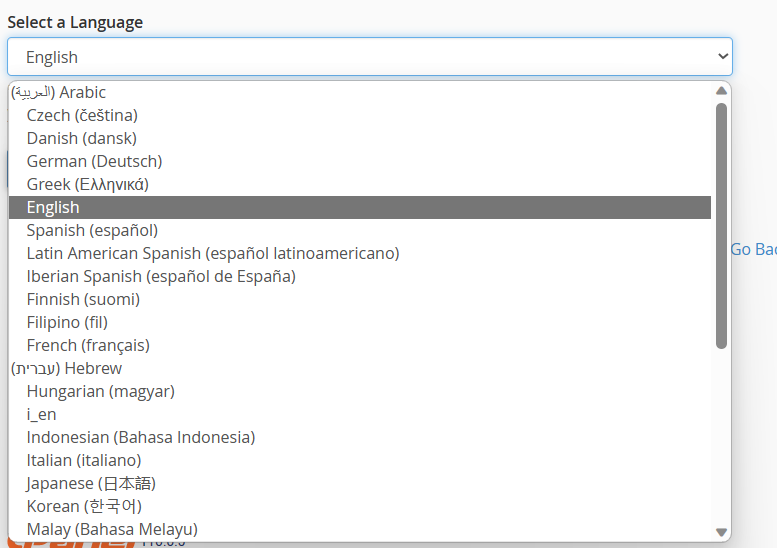
Task: Choose Latin American Spanish option
Action: pyautogui.click(x=212, y=253)
